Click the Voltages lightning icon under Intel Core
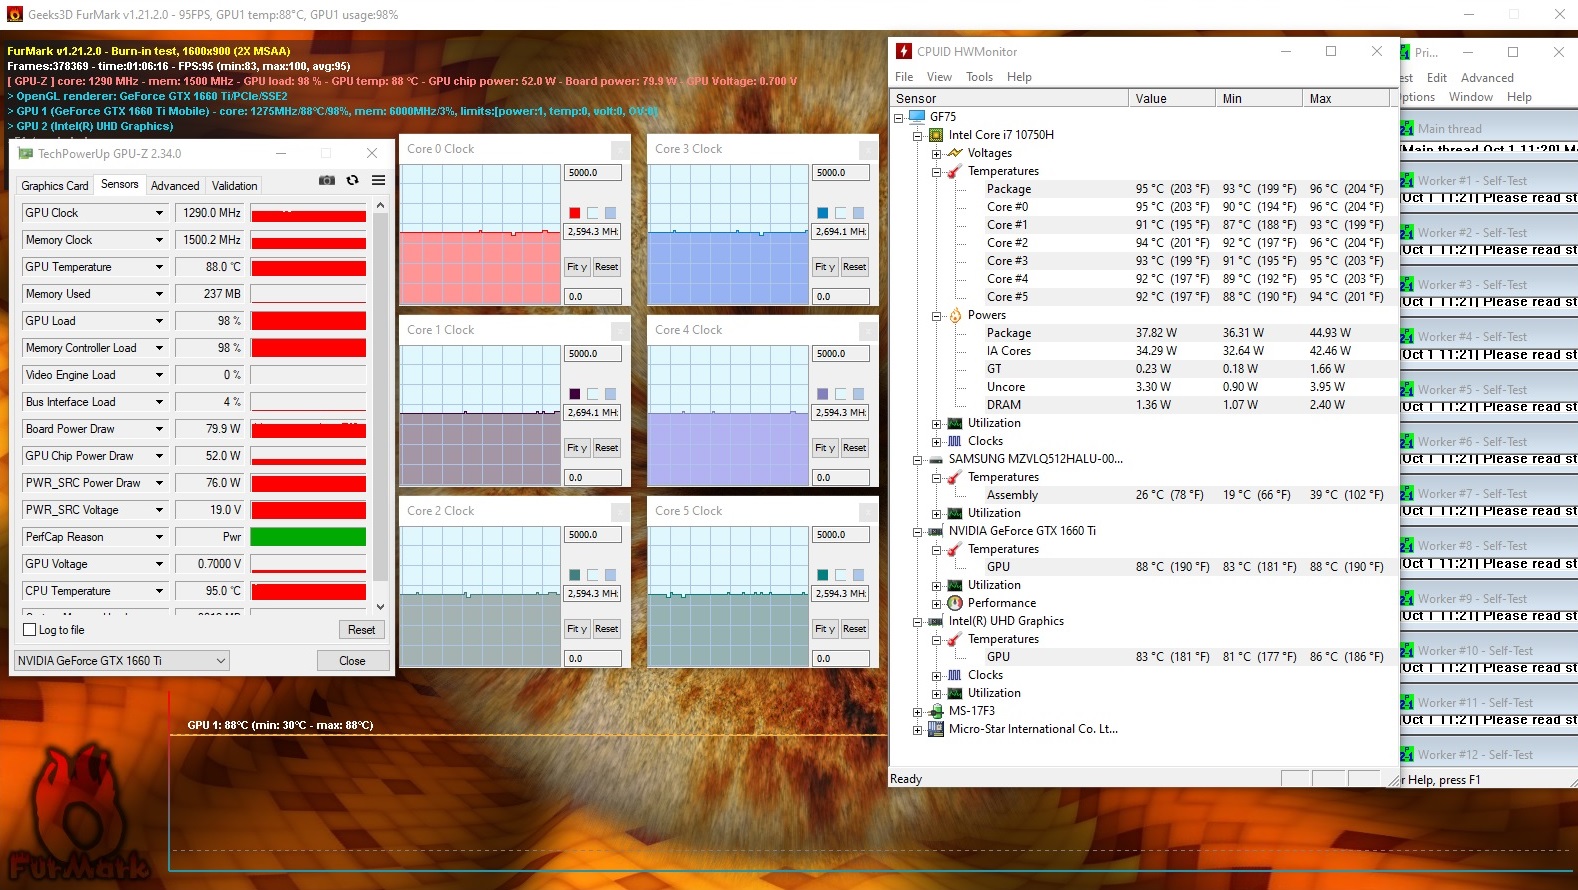Screen dimensions: 1578x890 point(955,153)
